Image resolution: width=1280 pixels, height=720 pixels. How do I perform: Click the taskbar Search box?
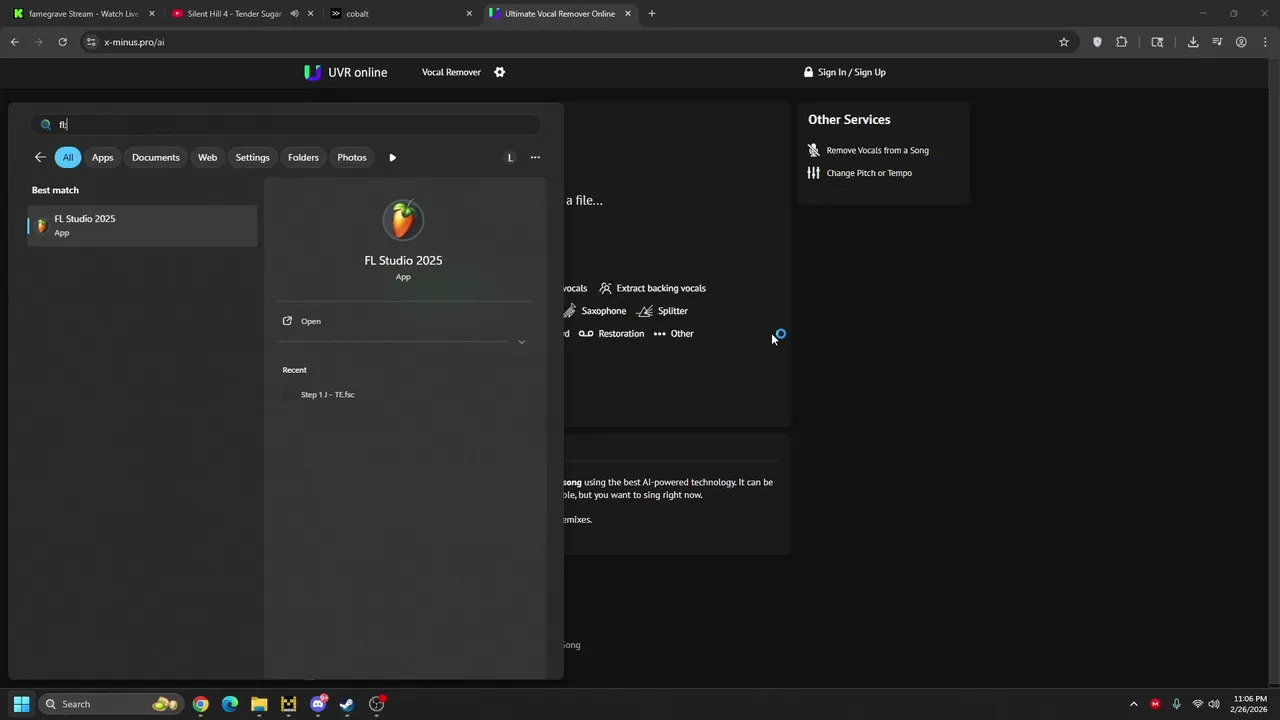click(x=111, y=704)
